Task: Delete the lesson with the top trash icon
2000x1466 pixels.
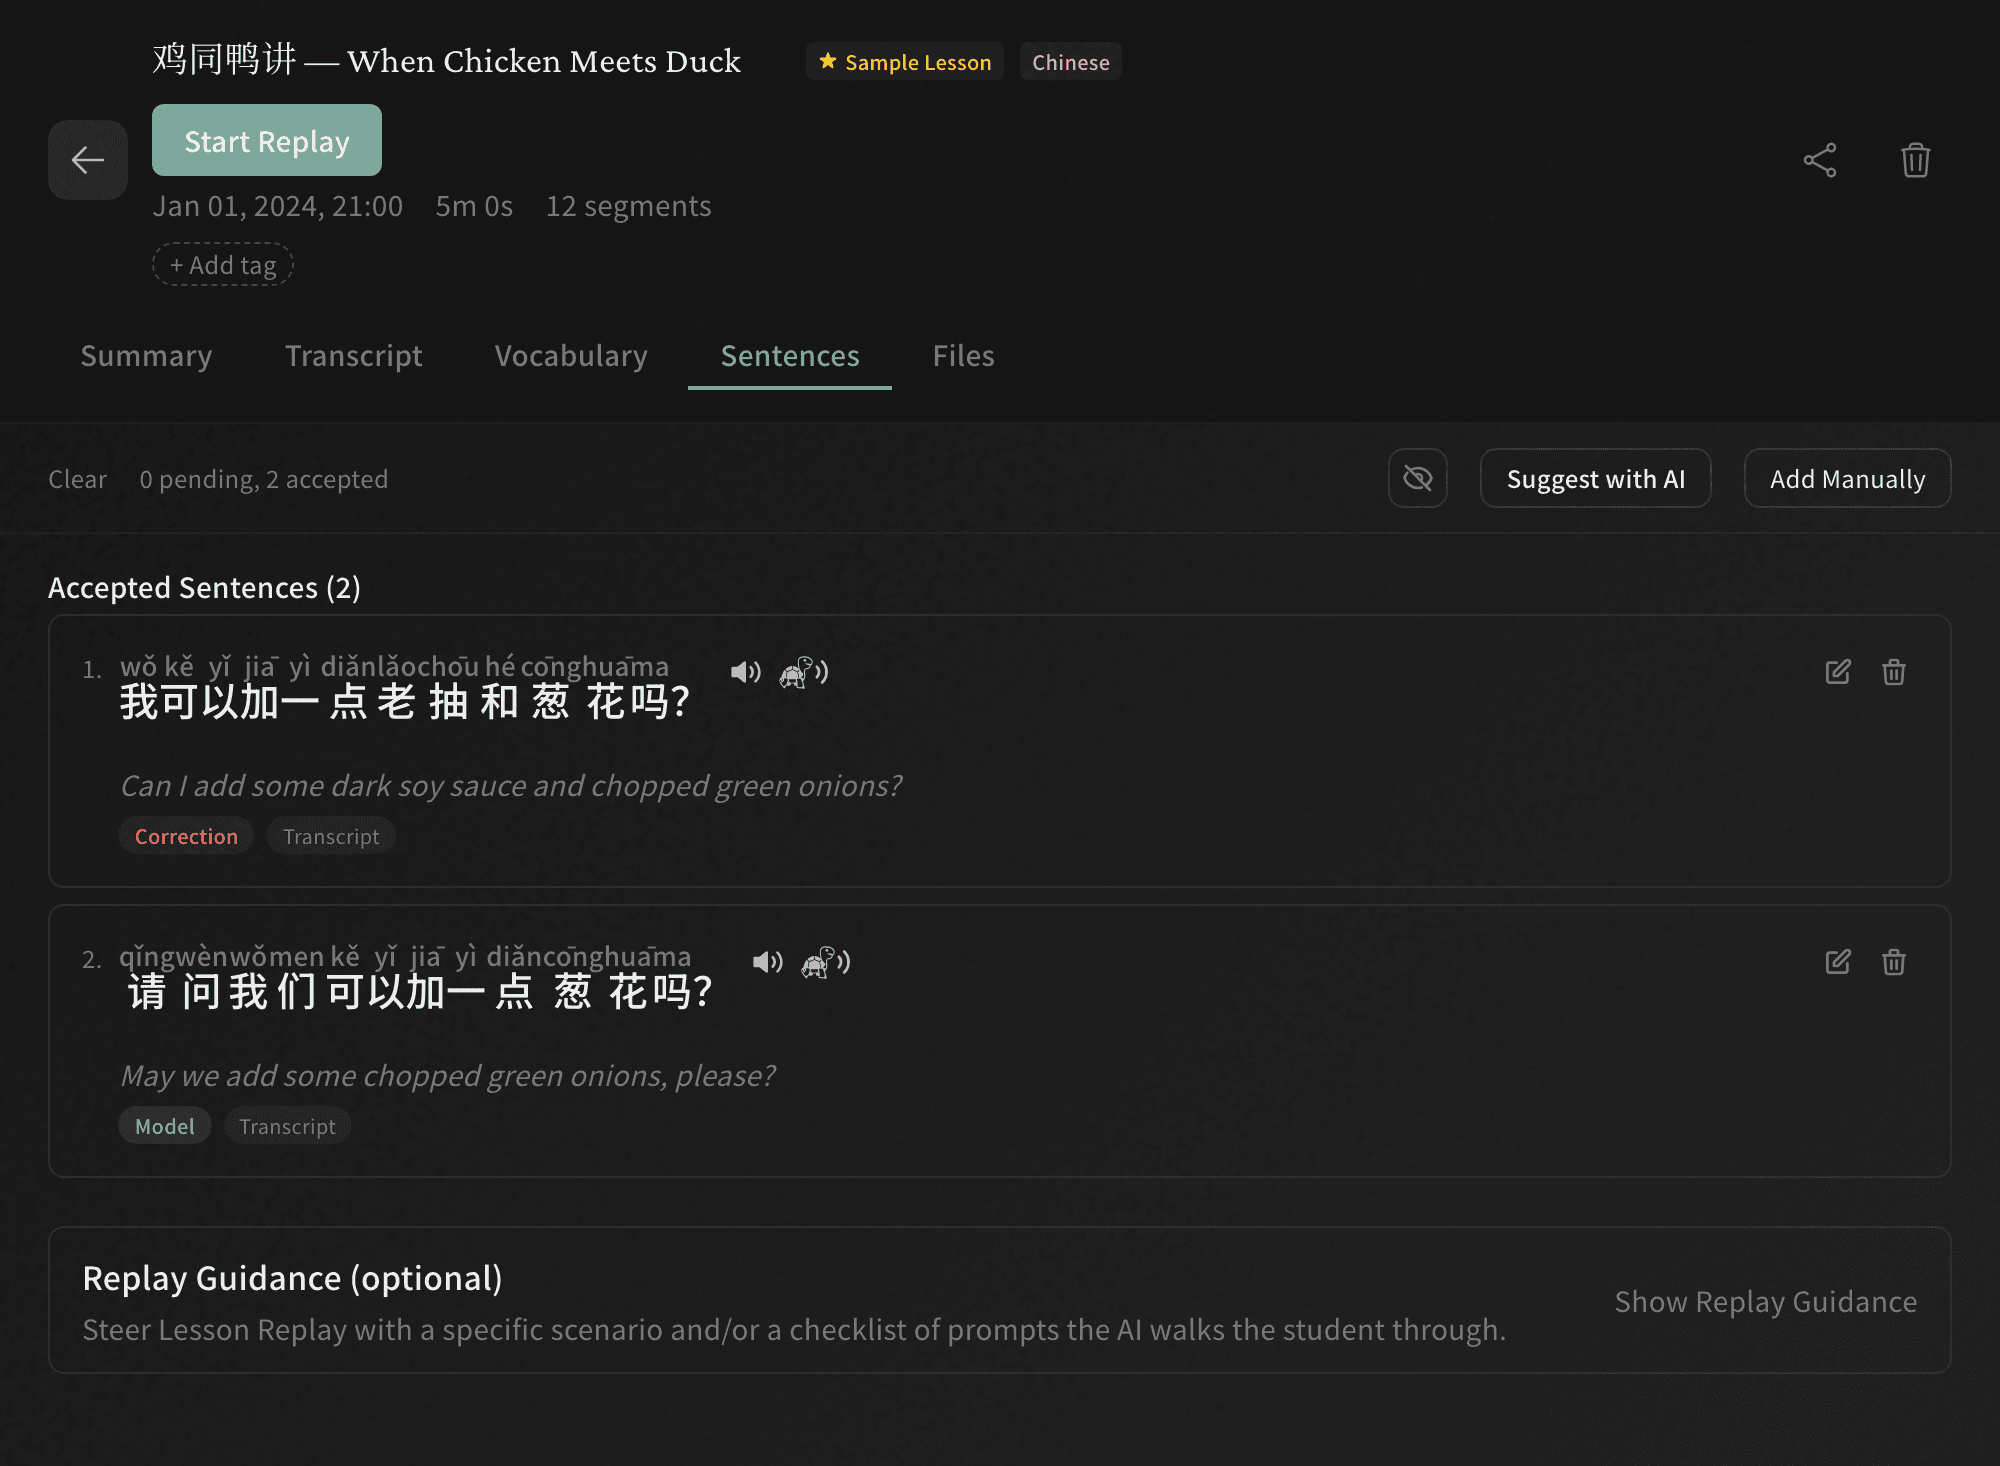Action: pos(1915,160)
